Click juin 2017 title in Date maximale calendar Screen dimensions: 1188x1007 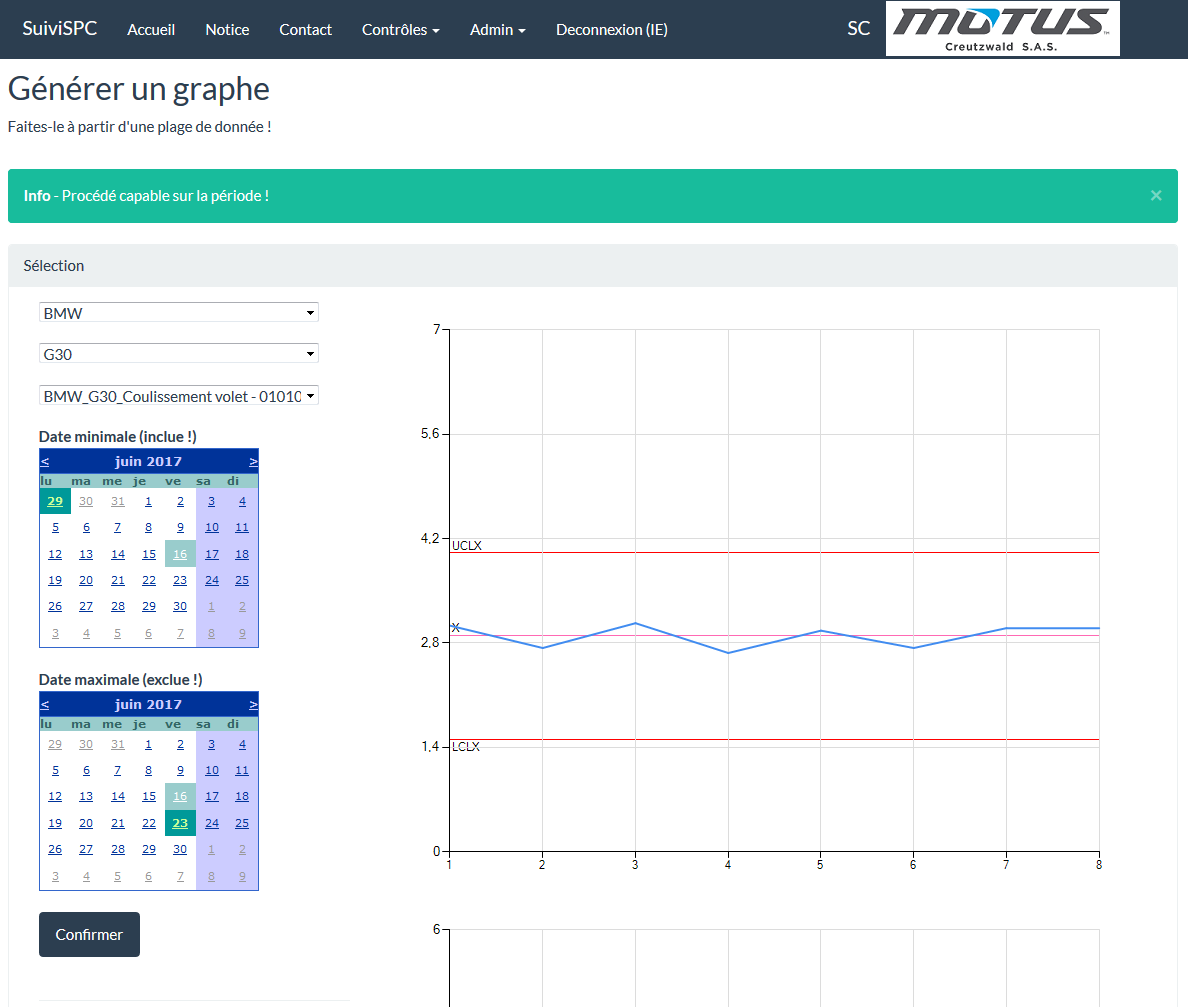tap(148, 705)
